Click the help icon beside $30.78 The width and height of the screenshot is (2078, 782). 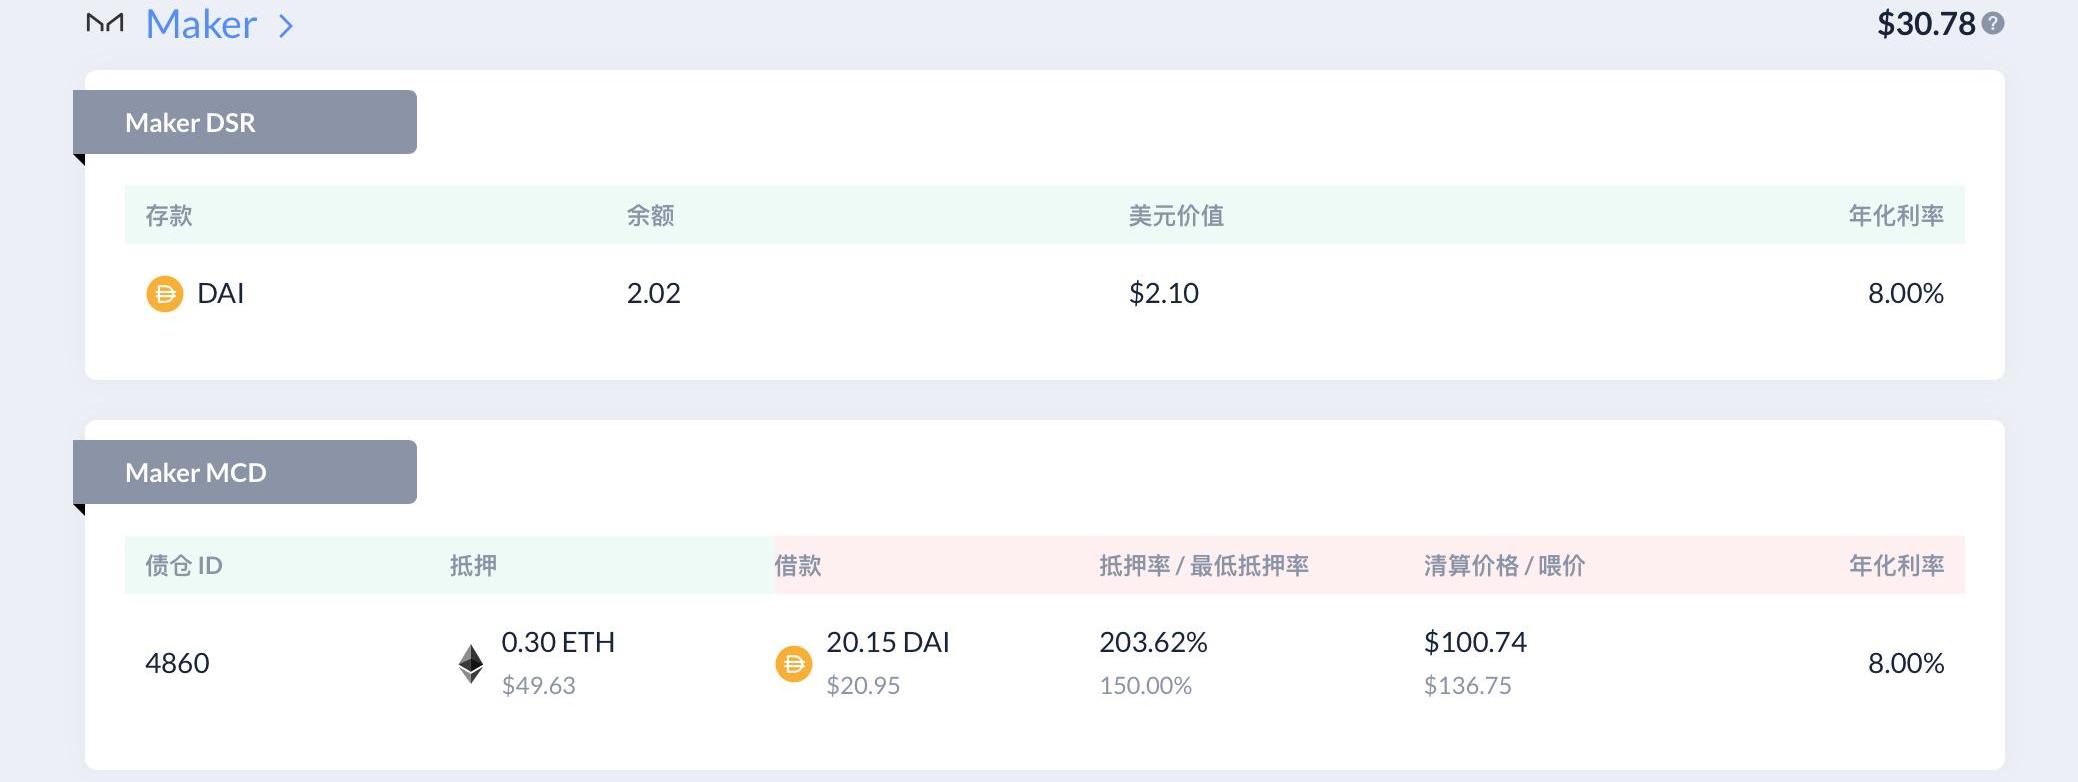click(x=1993, y=23)
